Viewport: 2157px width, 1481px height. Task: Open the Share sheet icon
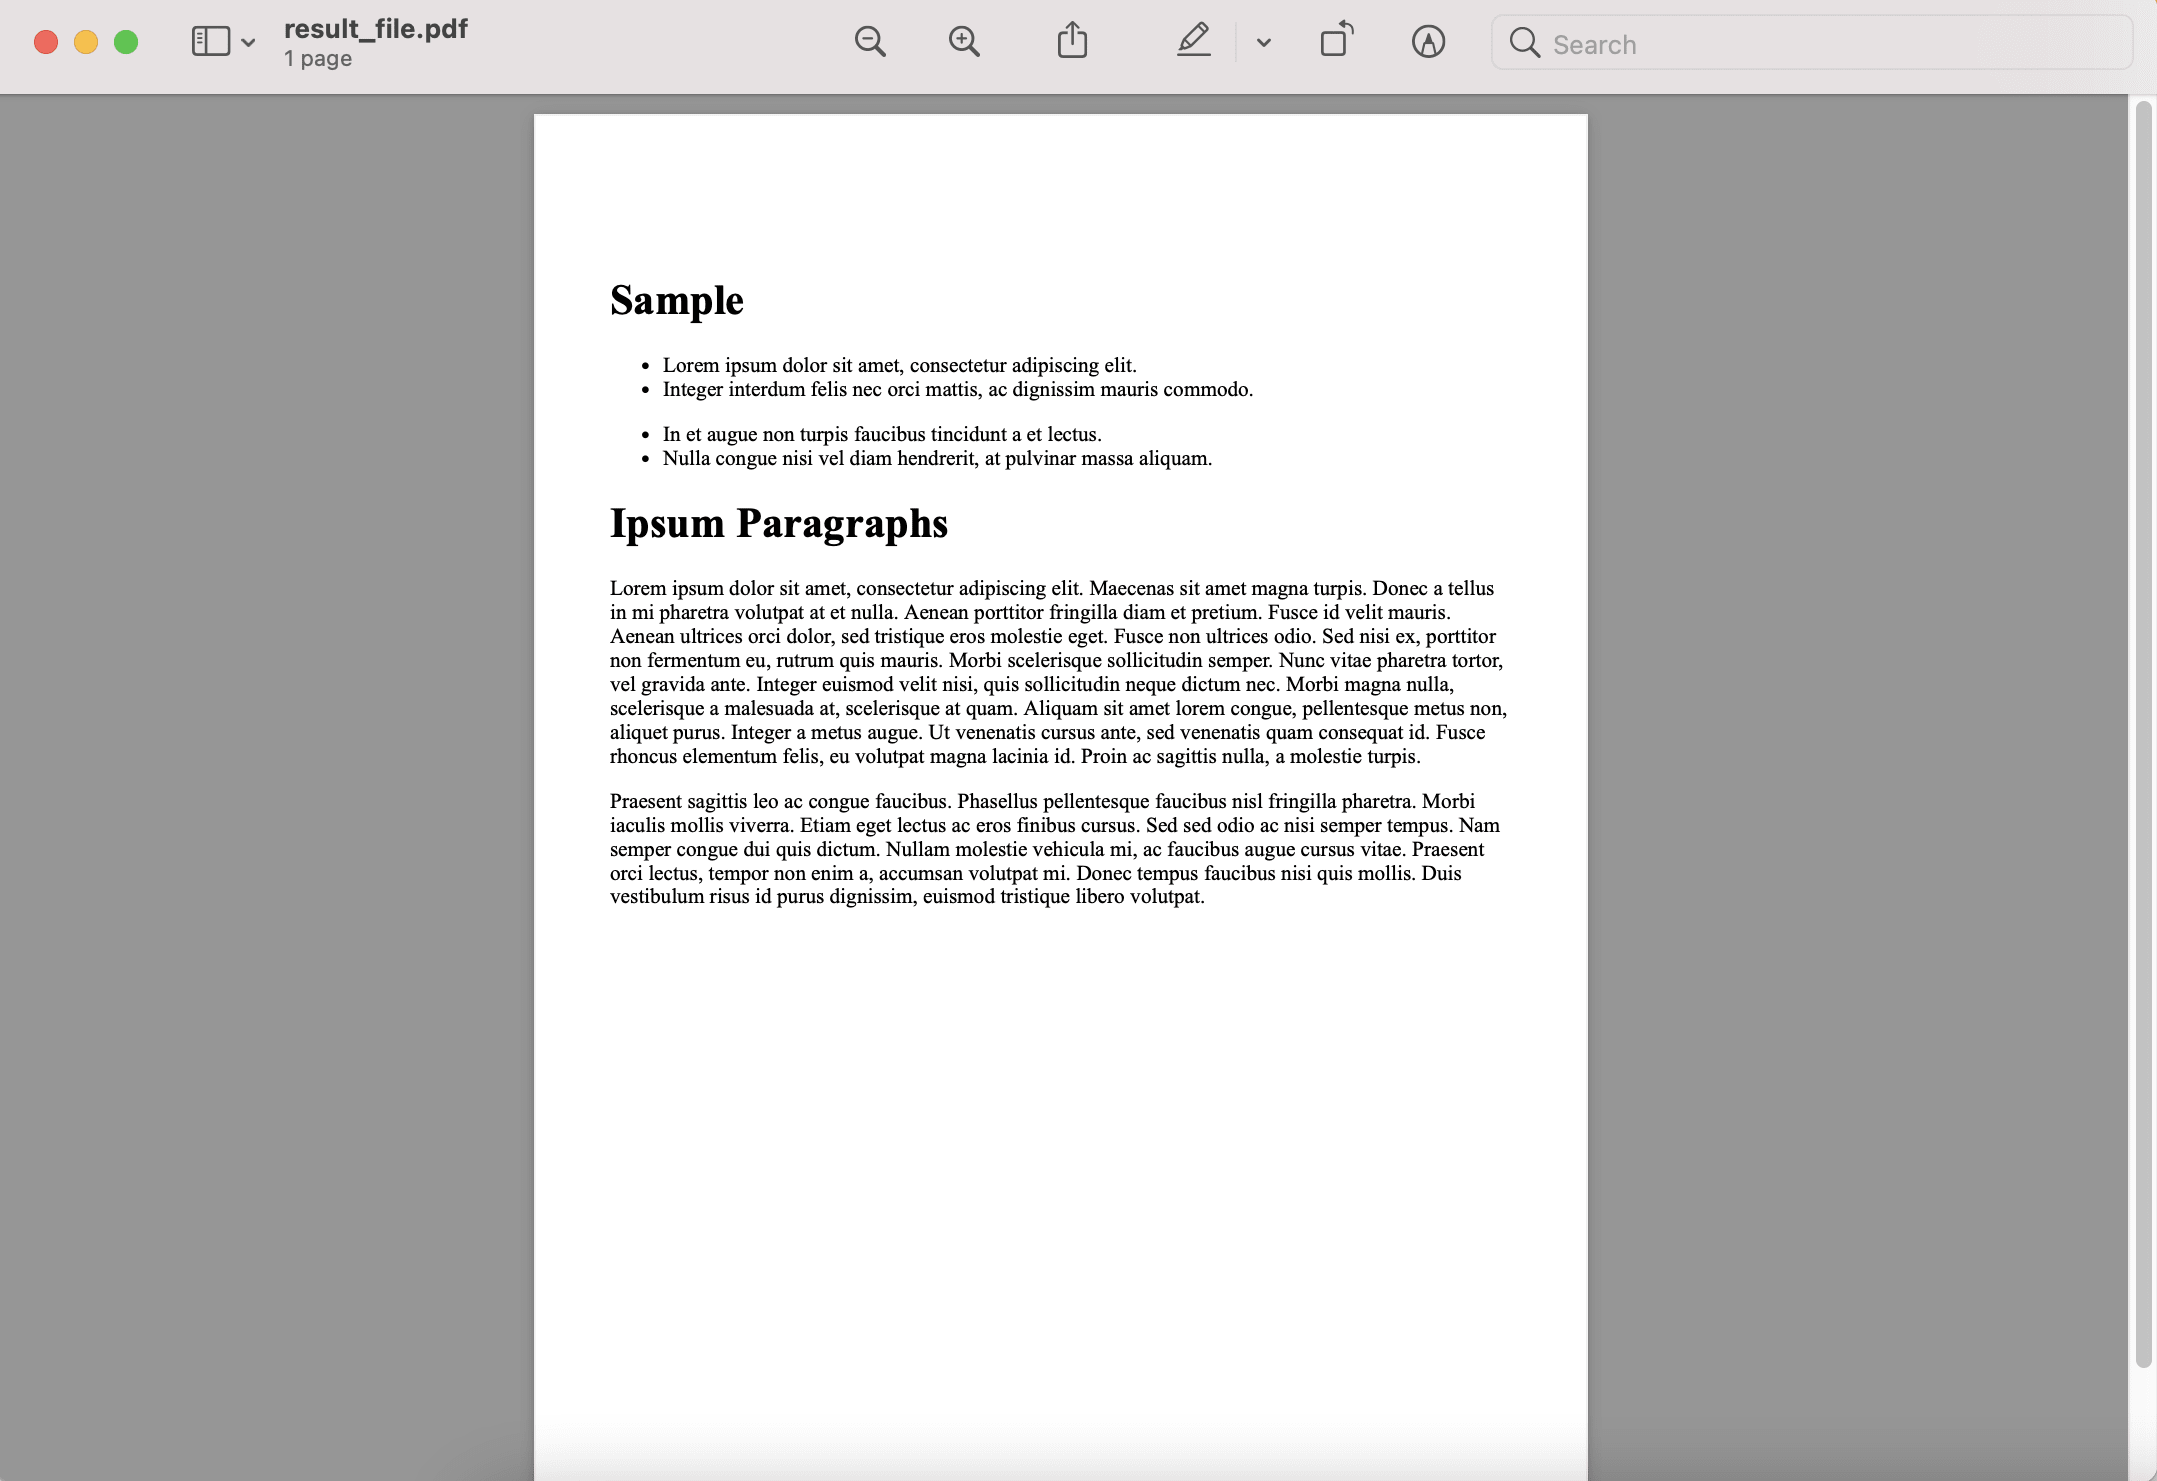point(1072,41)
